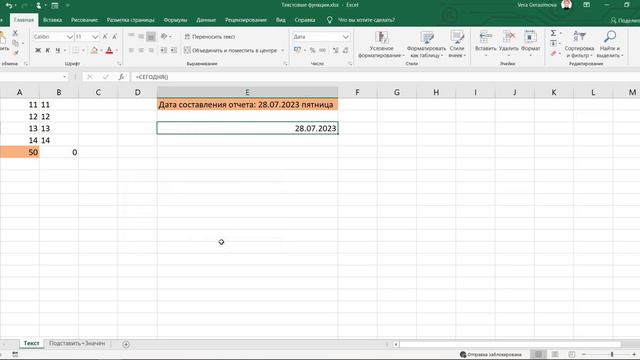Switch to the Главная ribbon tab
Viewport: 640px width, 360px height.
coord(24,20)
